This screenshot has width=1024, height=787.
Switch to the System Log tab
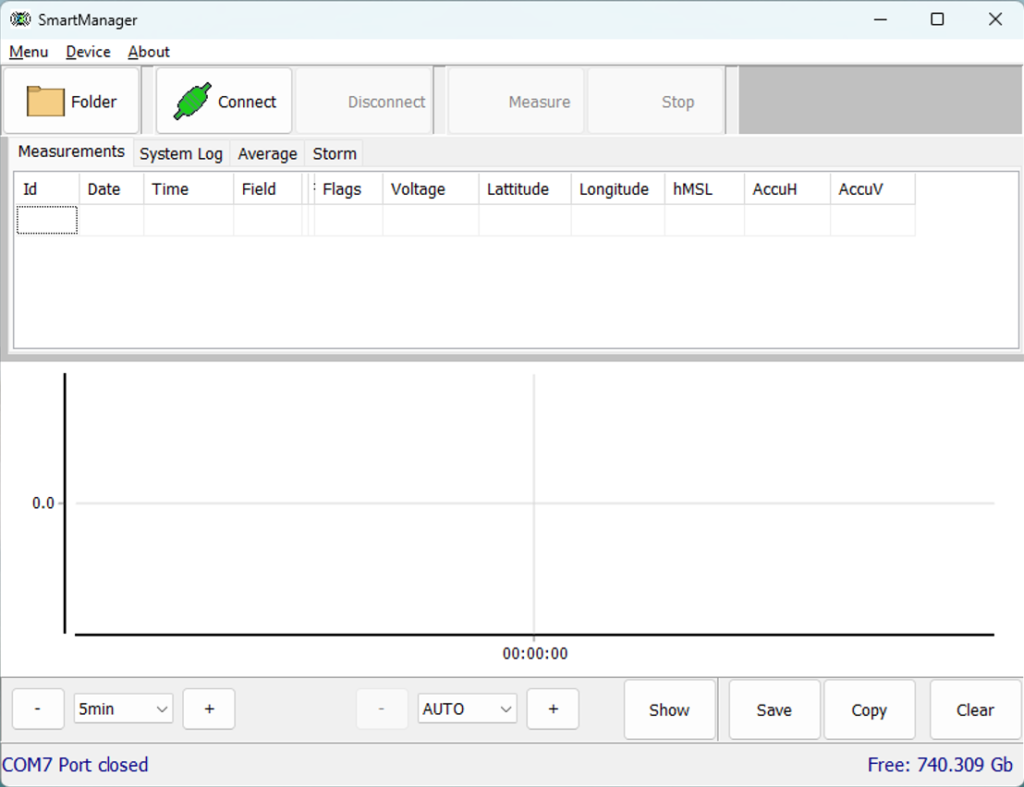click(x=181, y=154)
